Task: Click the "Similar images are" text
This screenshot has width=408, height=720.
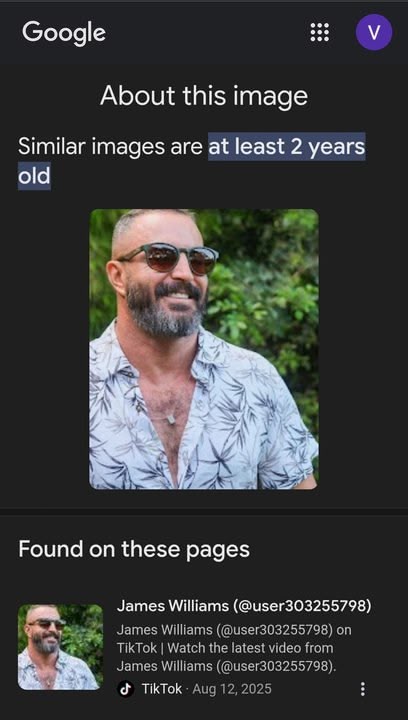Action: coord(110,147)
